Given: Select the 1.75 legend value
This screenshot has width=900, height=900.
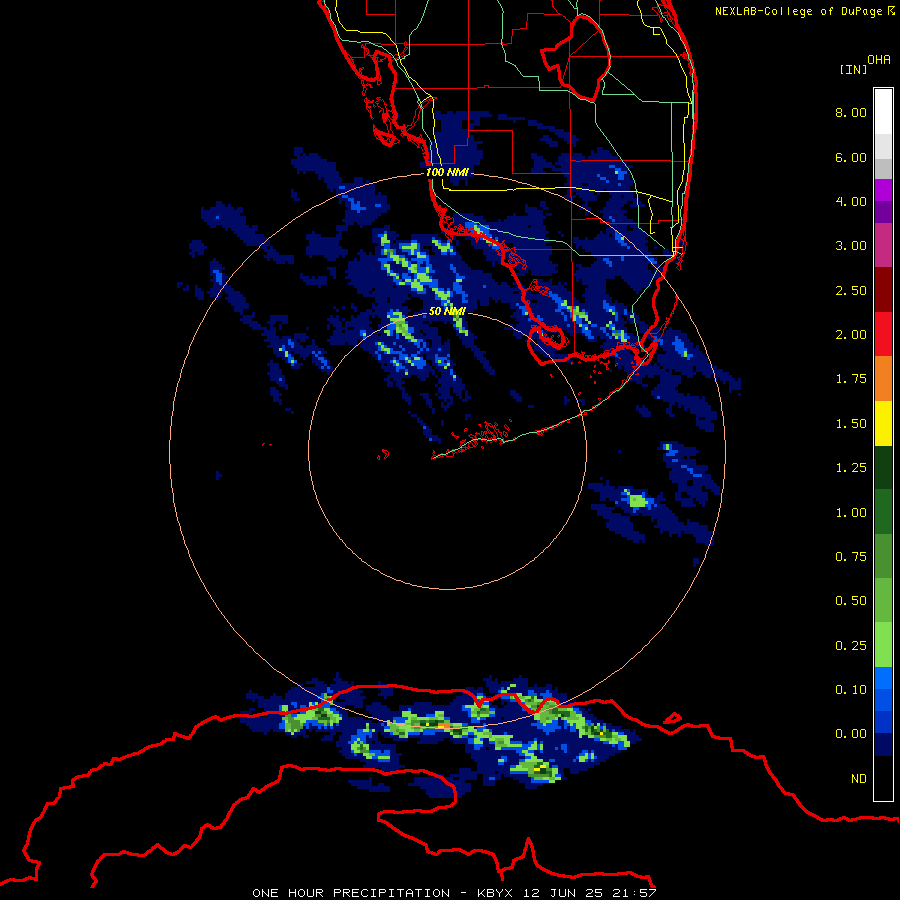Looking at the screenshot, I should 851,379.
